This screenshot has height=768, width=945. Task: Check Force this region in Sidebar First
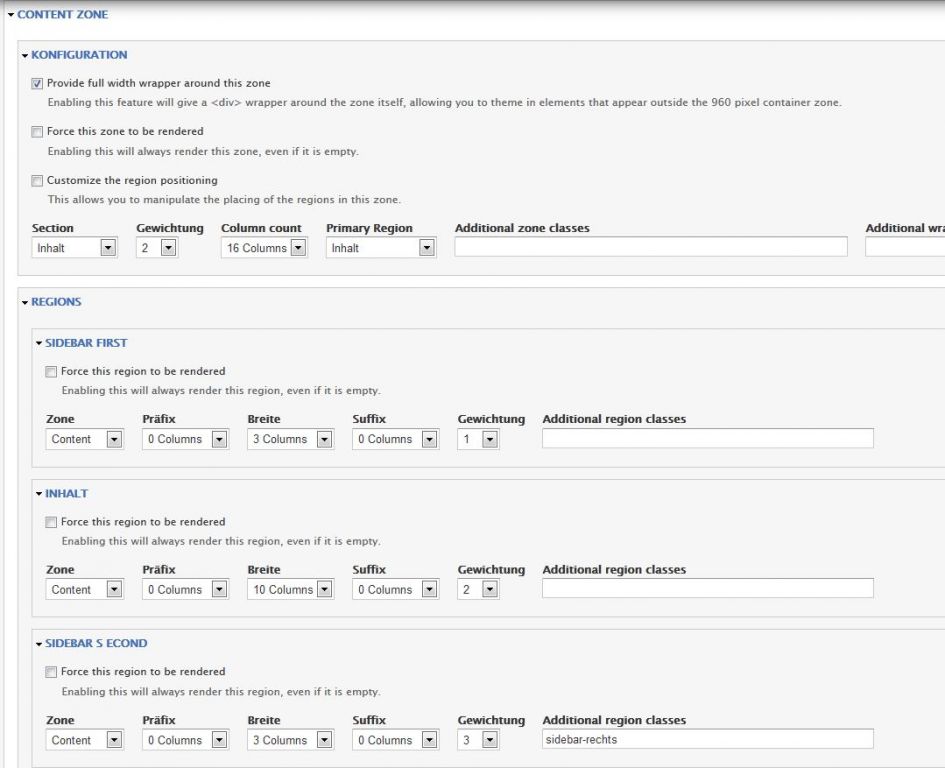tap(52, 372)
